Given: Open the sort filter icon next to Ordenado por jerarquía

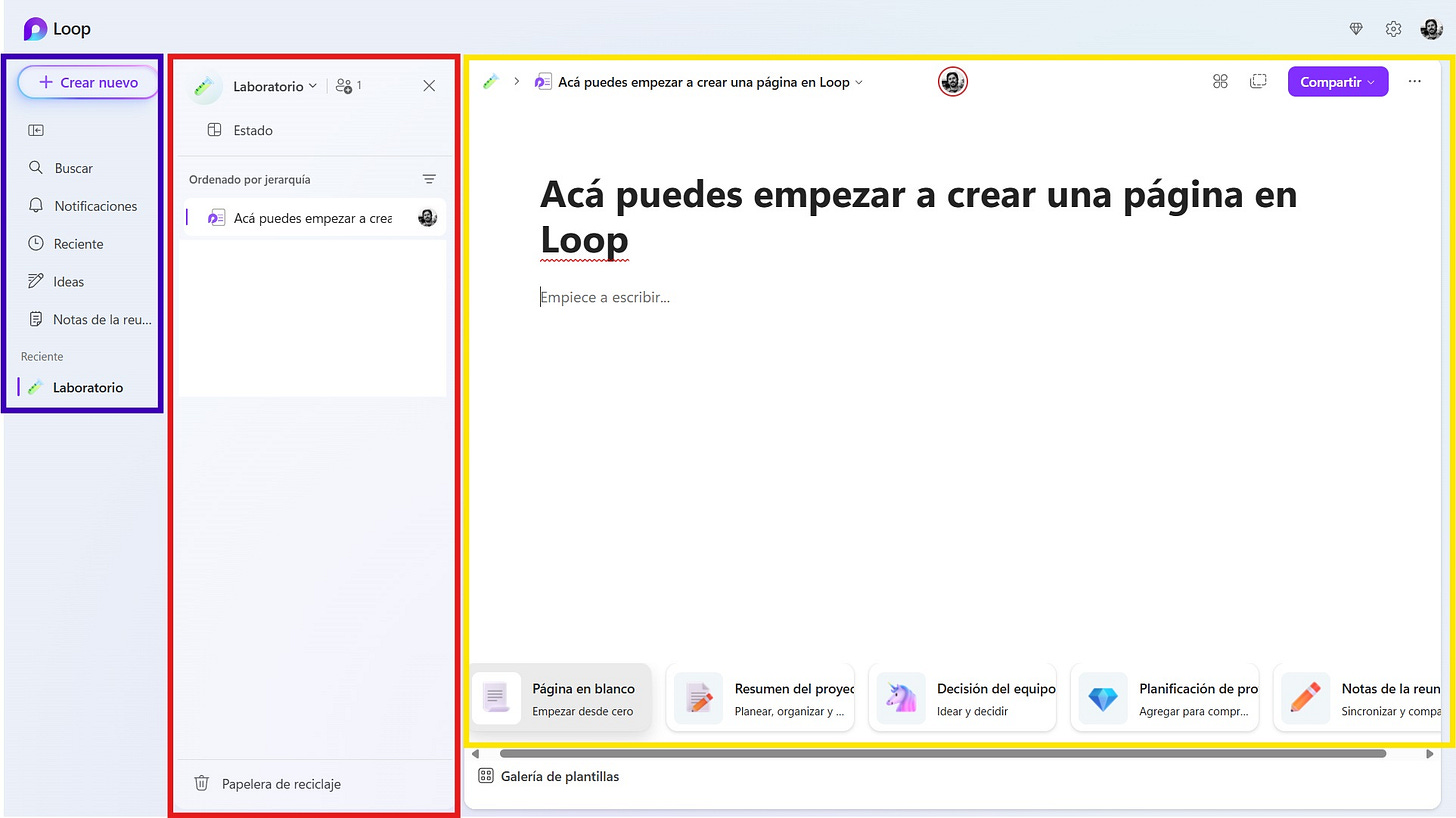Looking at the screenshot, I should 429,179.
